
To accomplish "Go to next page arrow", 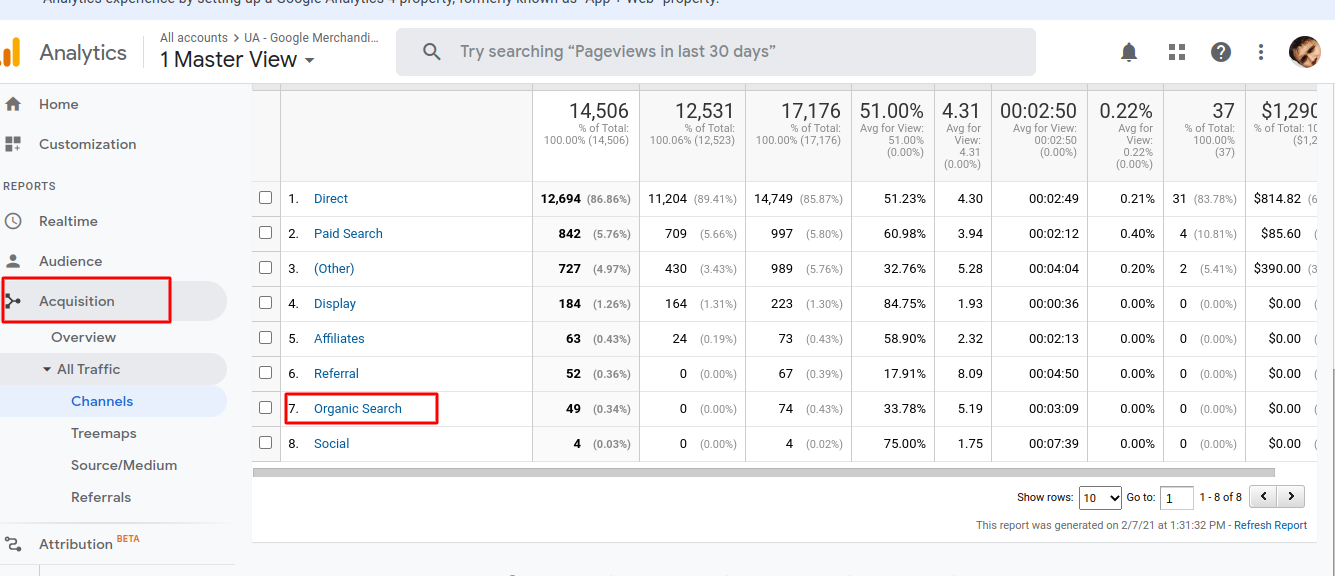I will (x=1292, y=496).
